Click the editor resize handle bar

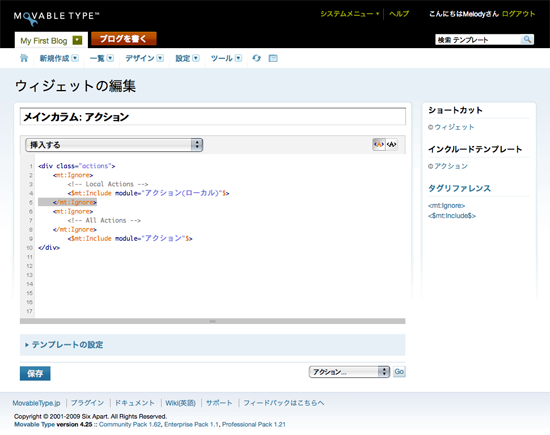tap(213, 321)
